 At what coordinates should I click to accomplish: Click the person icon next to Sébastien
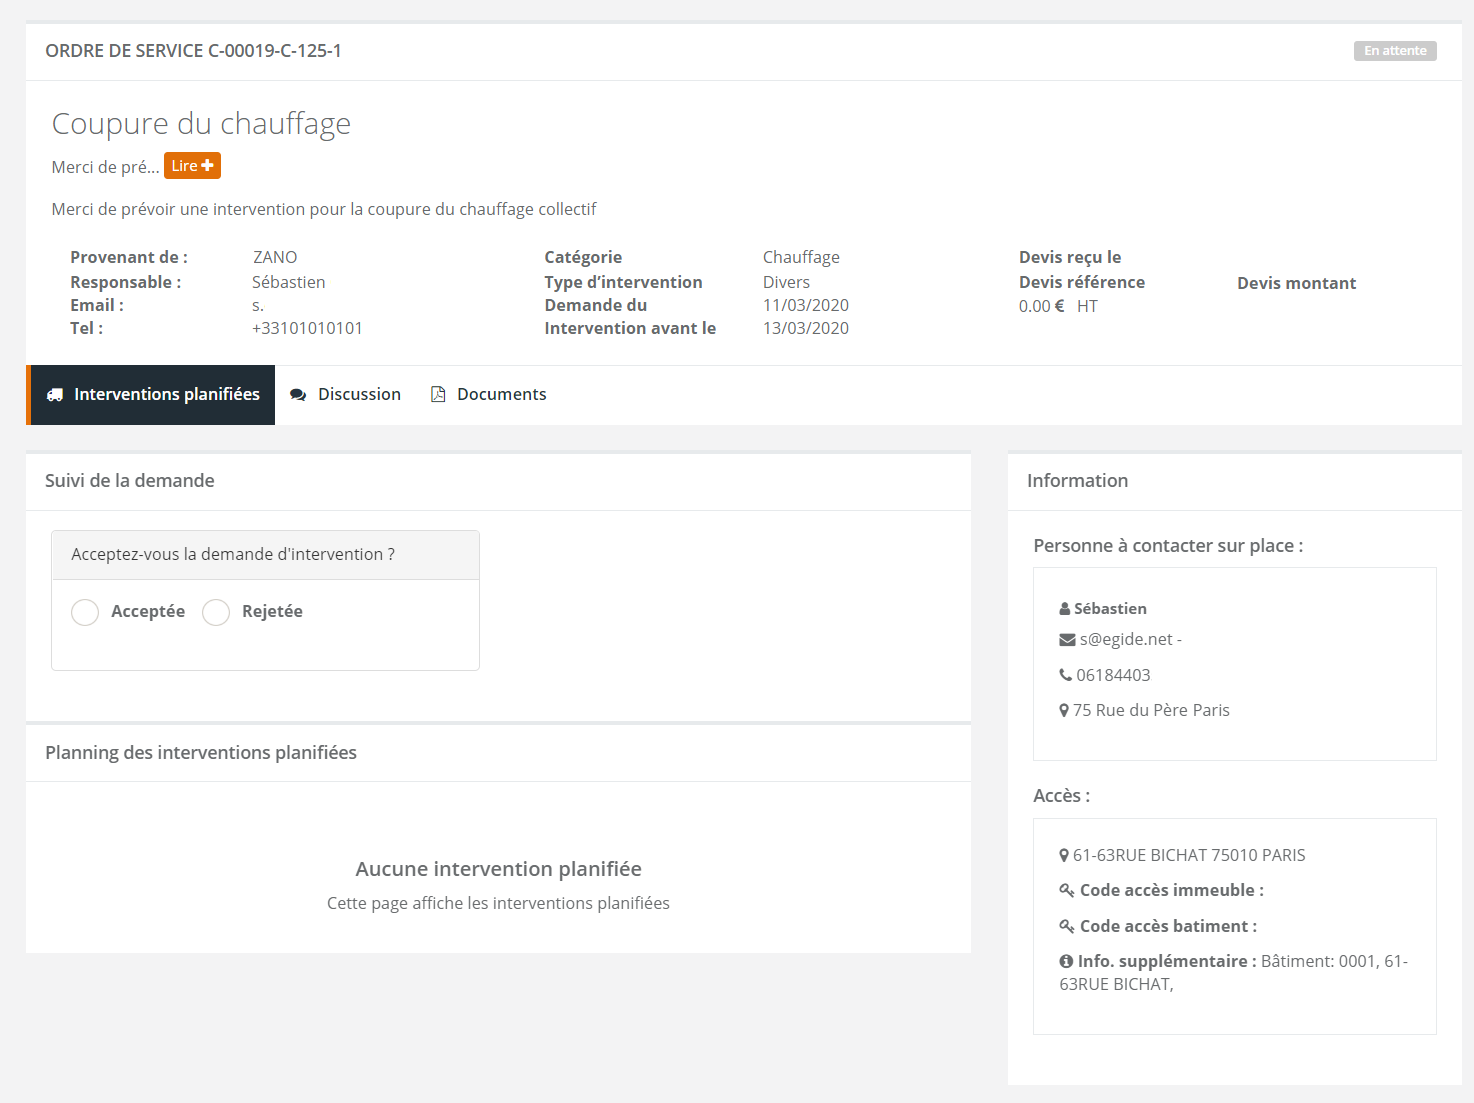[1065, 608]
